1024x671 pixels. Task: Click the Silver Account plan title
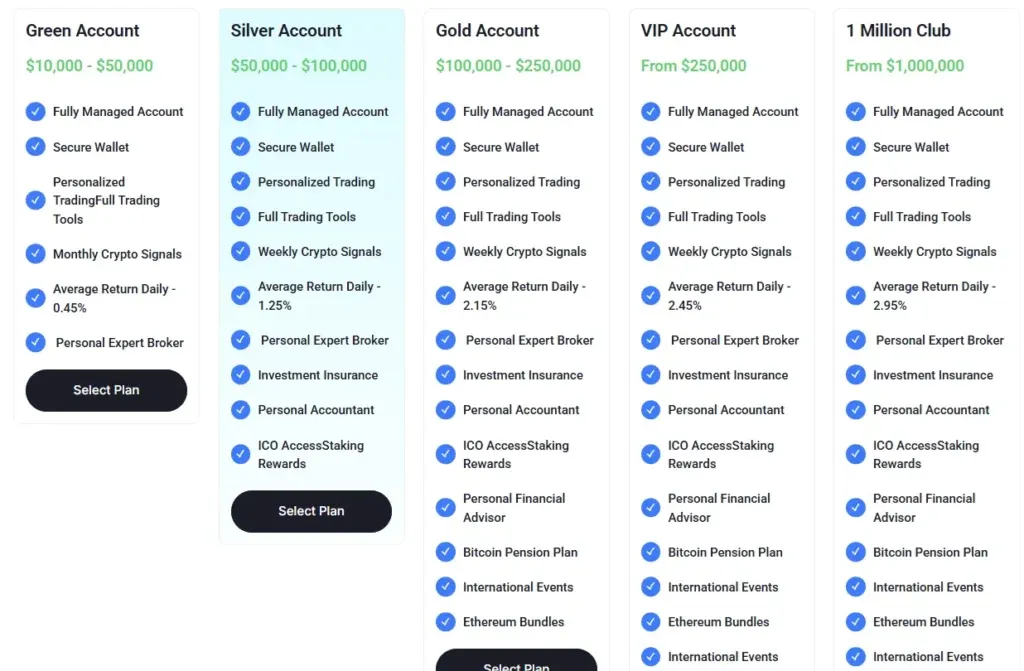[287, 31]
